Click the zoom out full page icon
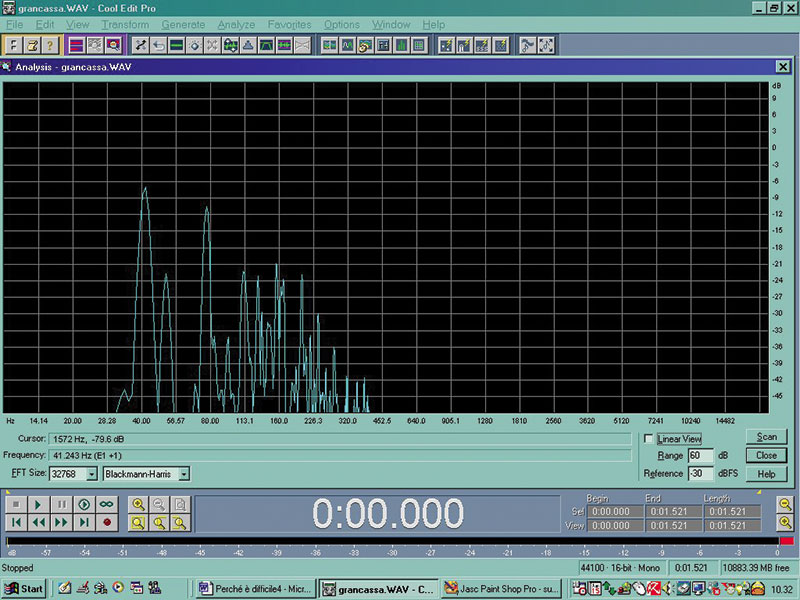 (x=180, y=505)
